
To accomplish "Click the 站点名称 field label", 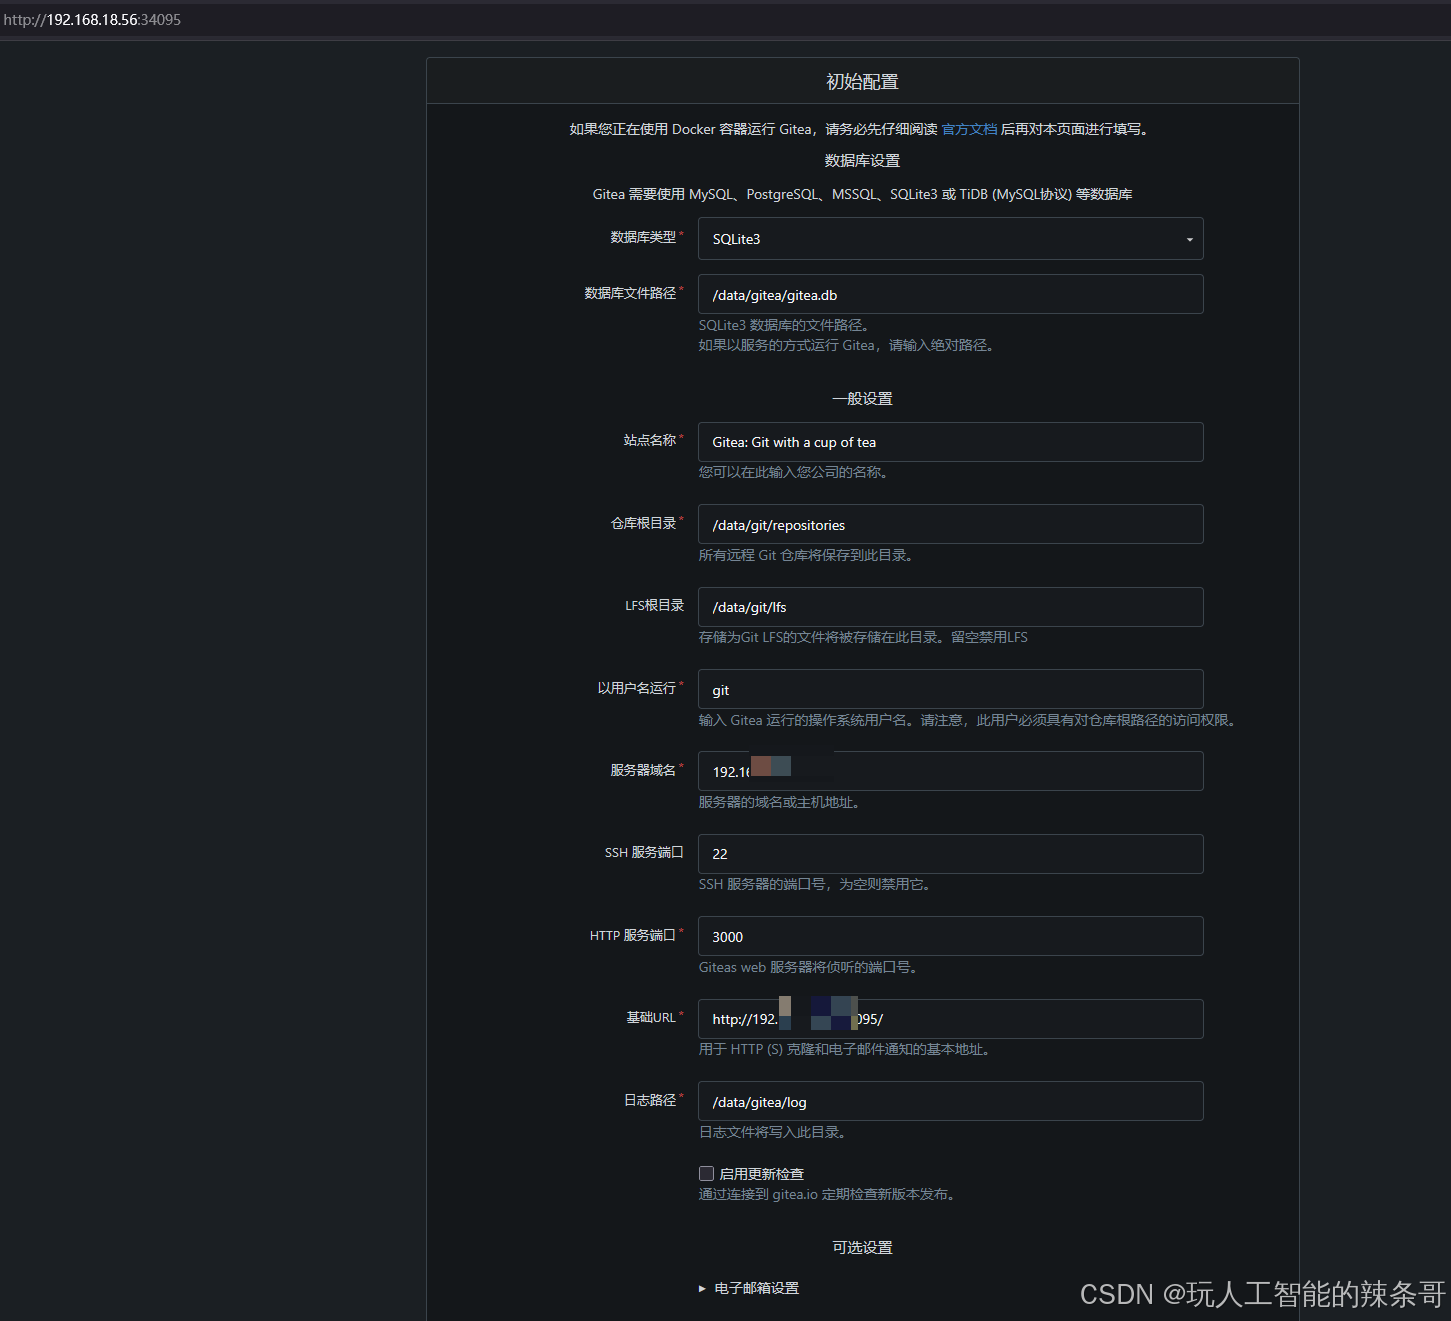I will [x=650, y=440].
